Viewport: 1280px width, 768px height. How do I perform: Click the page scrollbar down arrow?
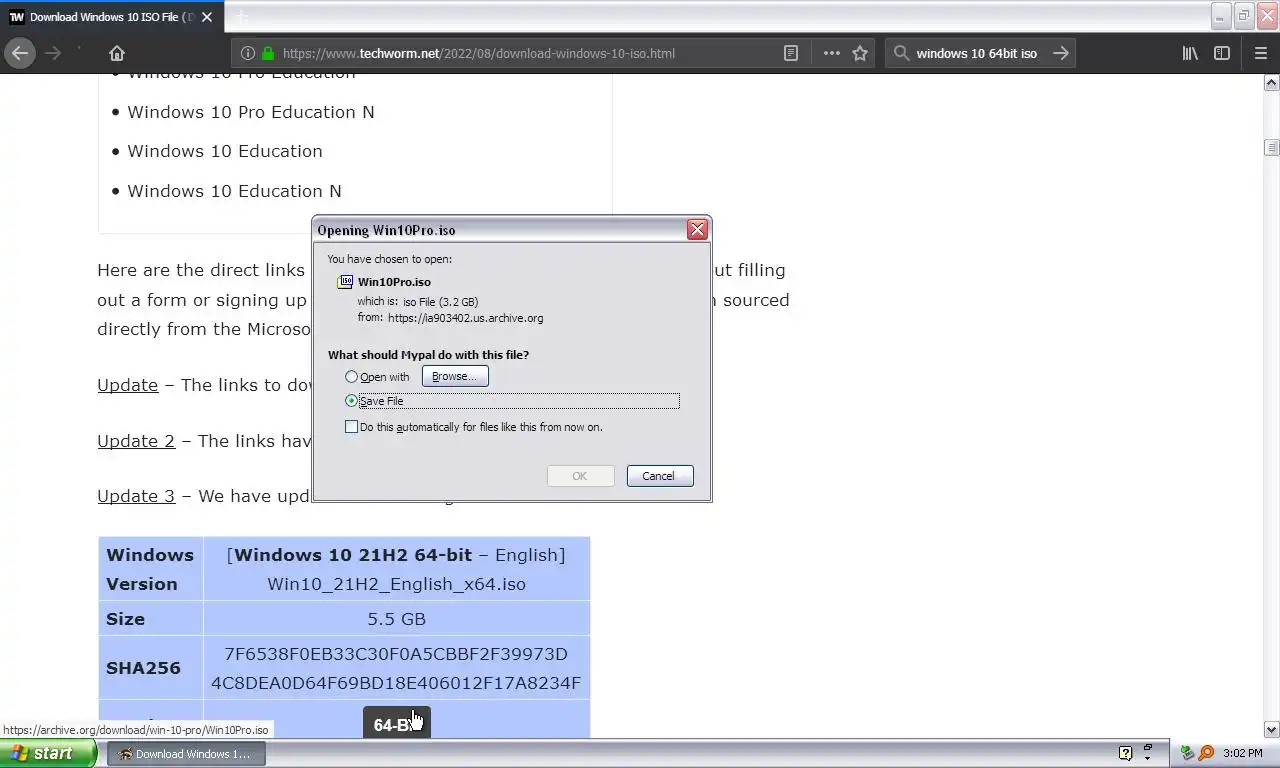tap(1272, 729)
